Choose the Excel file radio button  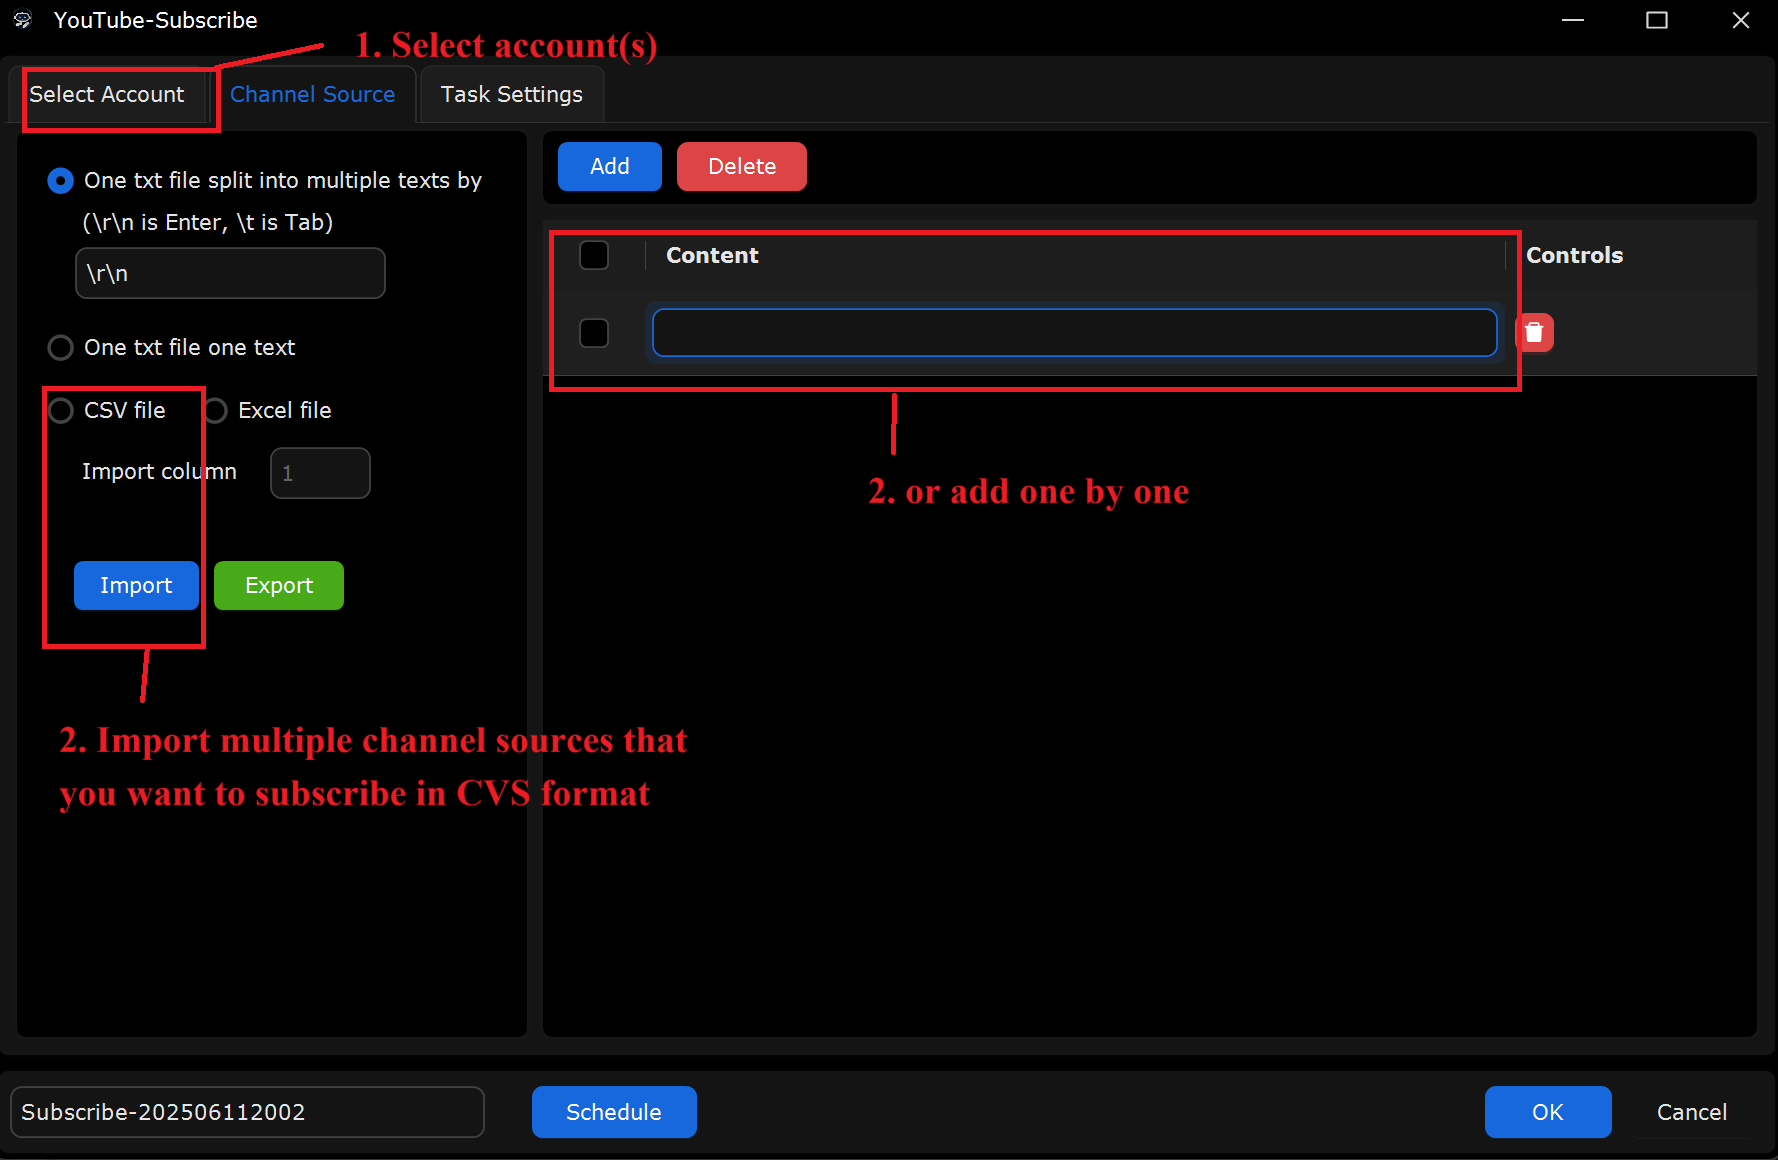tap(215, 411)
